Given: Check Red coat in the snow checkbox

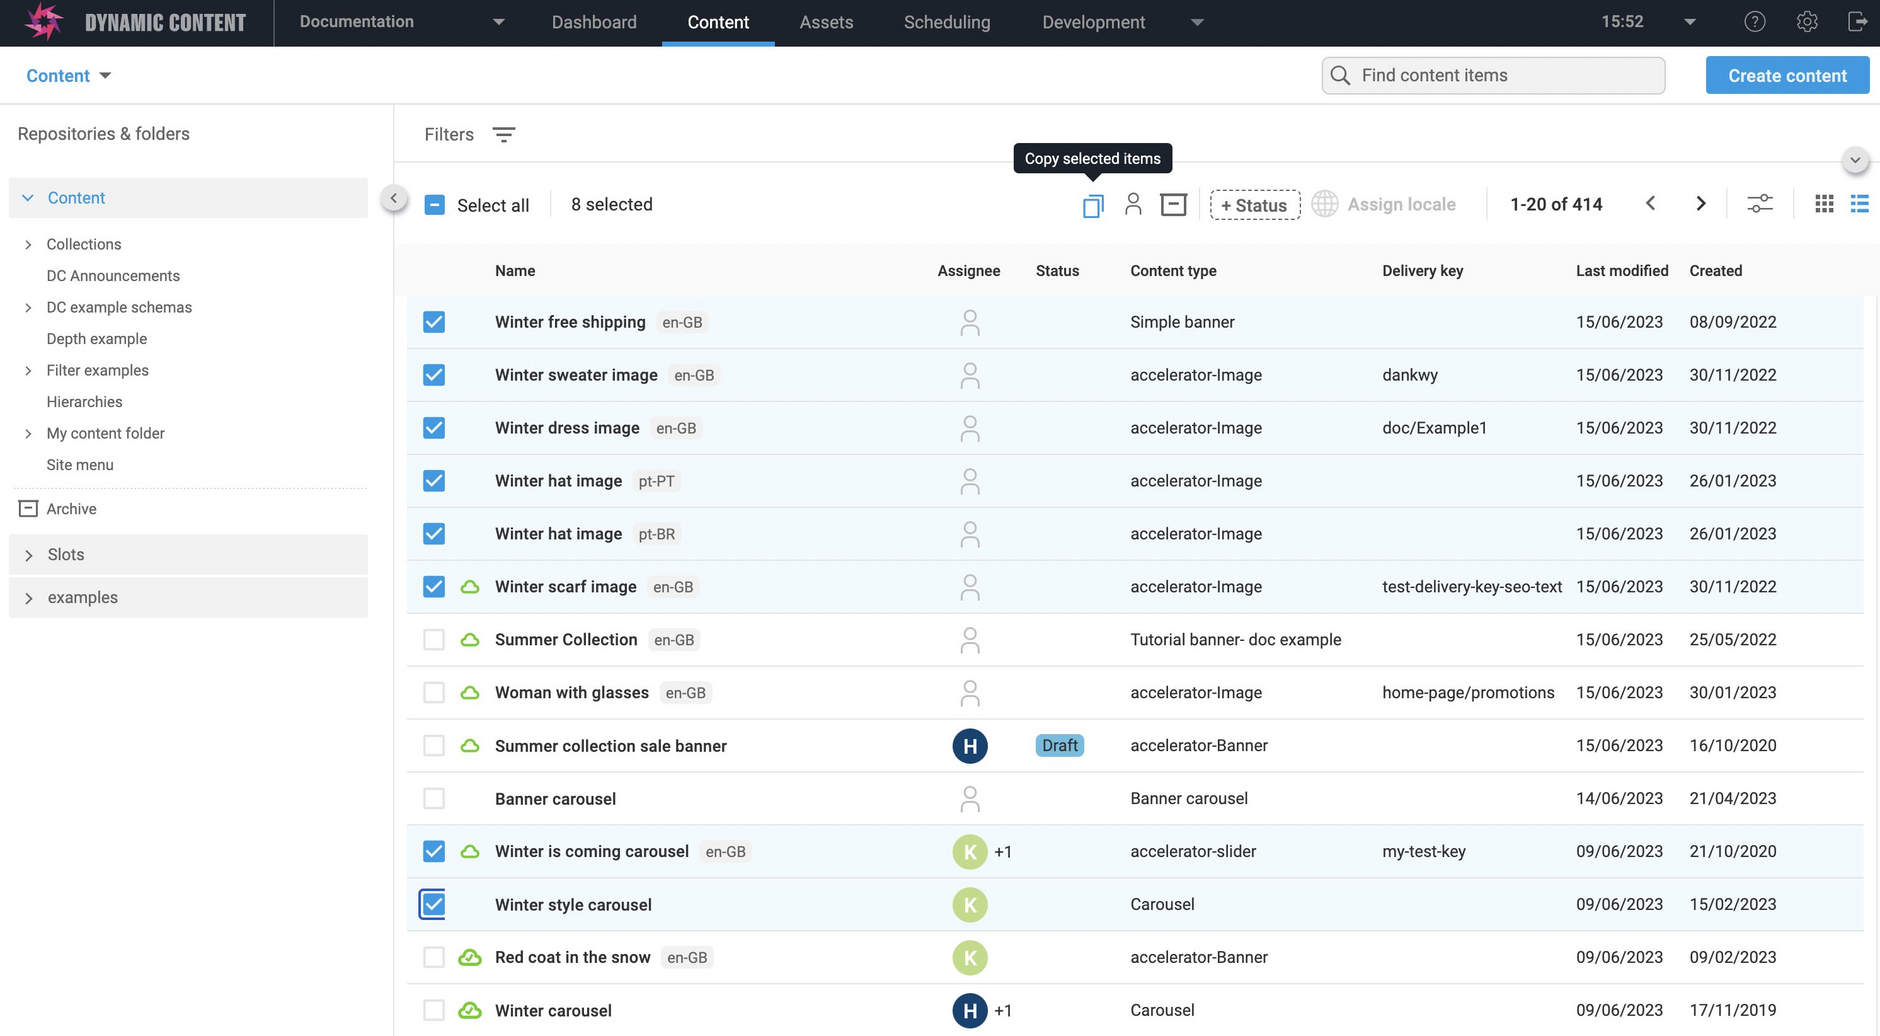Looking at the screenshot, I should 434,958.
